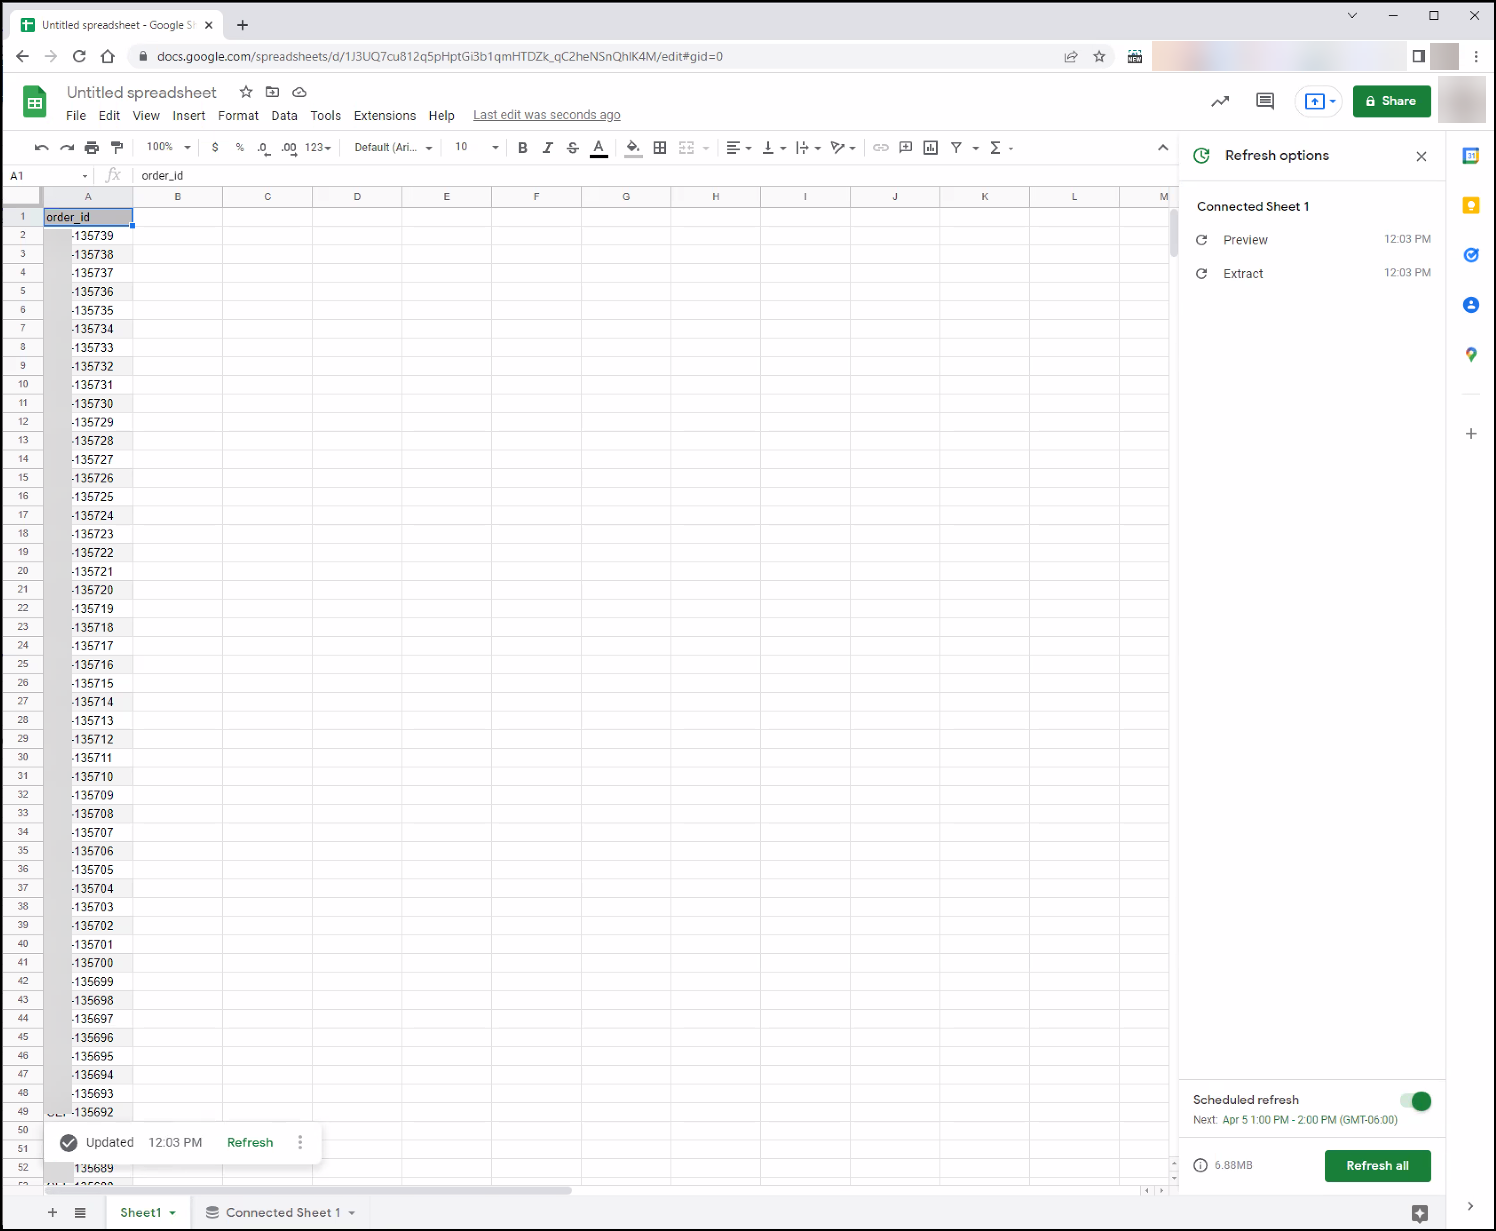This screenshot has width=1496, height=1231.
Task: Insert chart icon in toolbar
Action: [931, 148]
